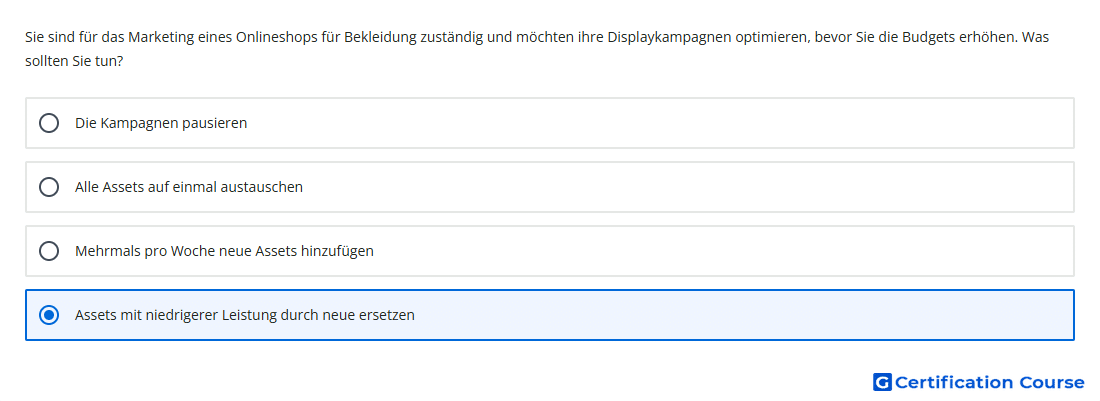Click label "Assets mit niedrigerer Leistung durch neue ersetzen"
This screenshot has width=1100, height=401.
[245, 315]
